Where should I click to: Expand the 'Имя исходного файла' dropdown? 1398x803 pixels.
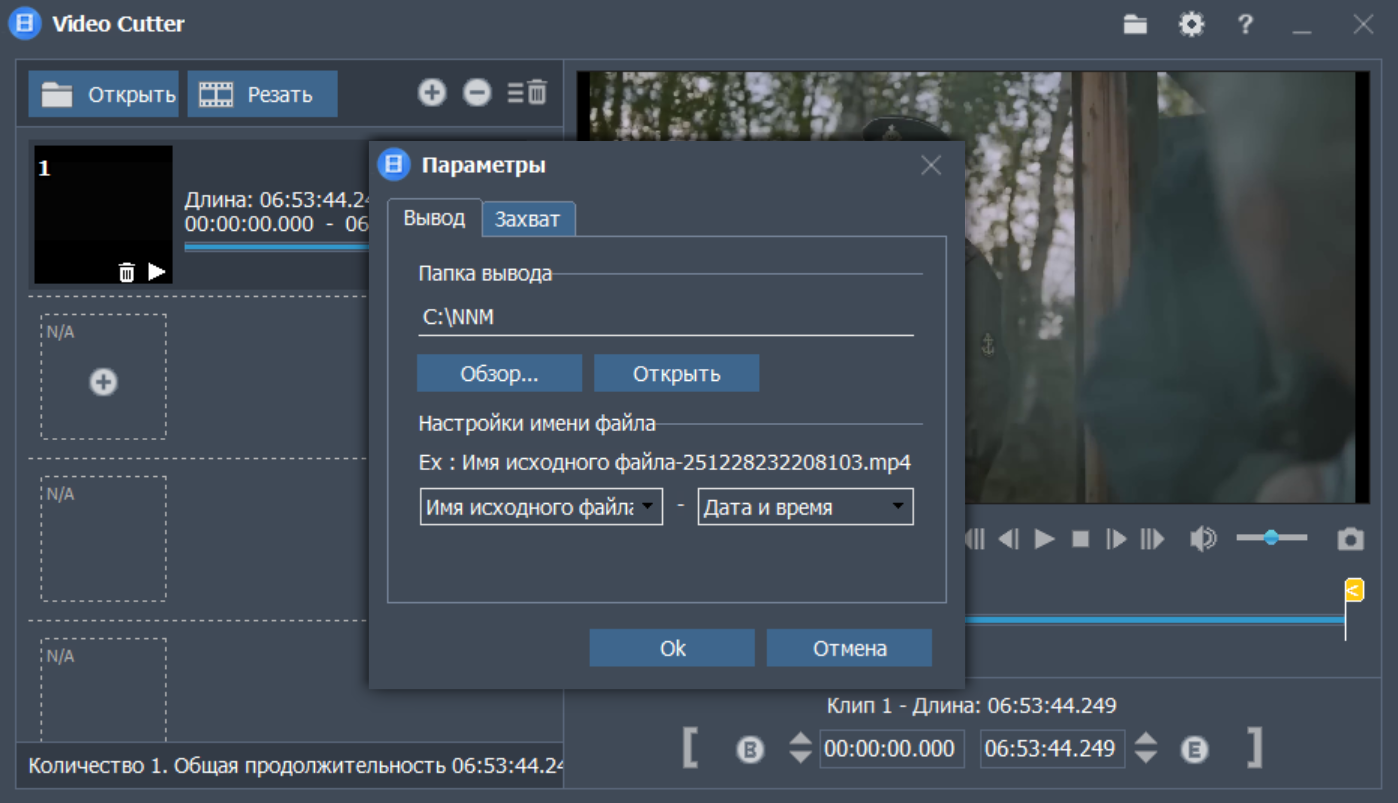541,507
